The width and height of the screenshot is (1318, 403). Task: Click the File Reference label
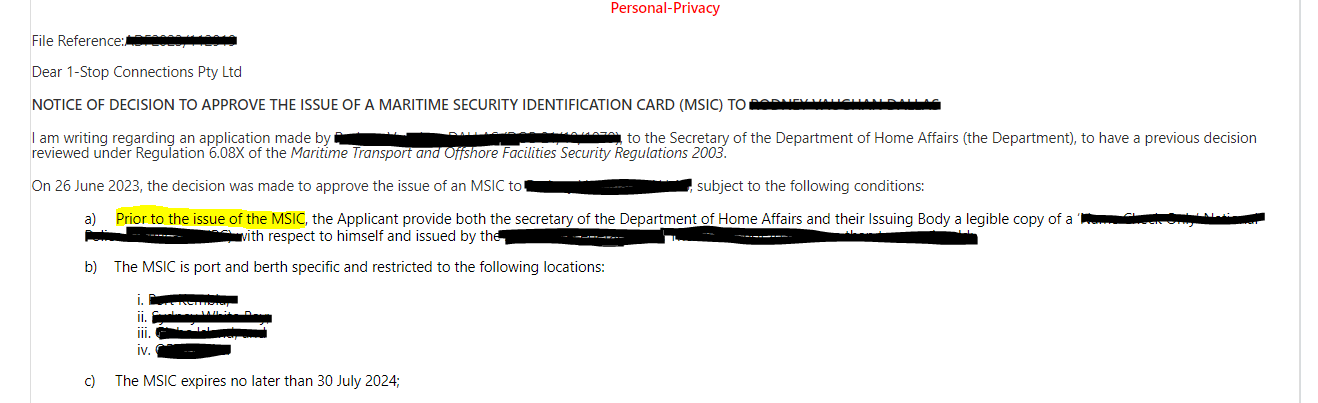78,41
